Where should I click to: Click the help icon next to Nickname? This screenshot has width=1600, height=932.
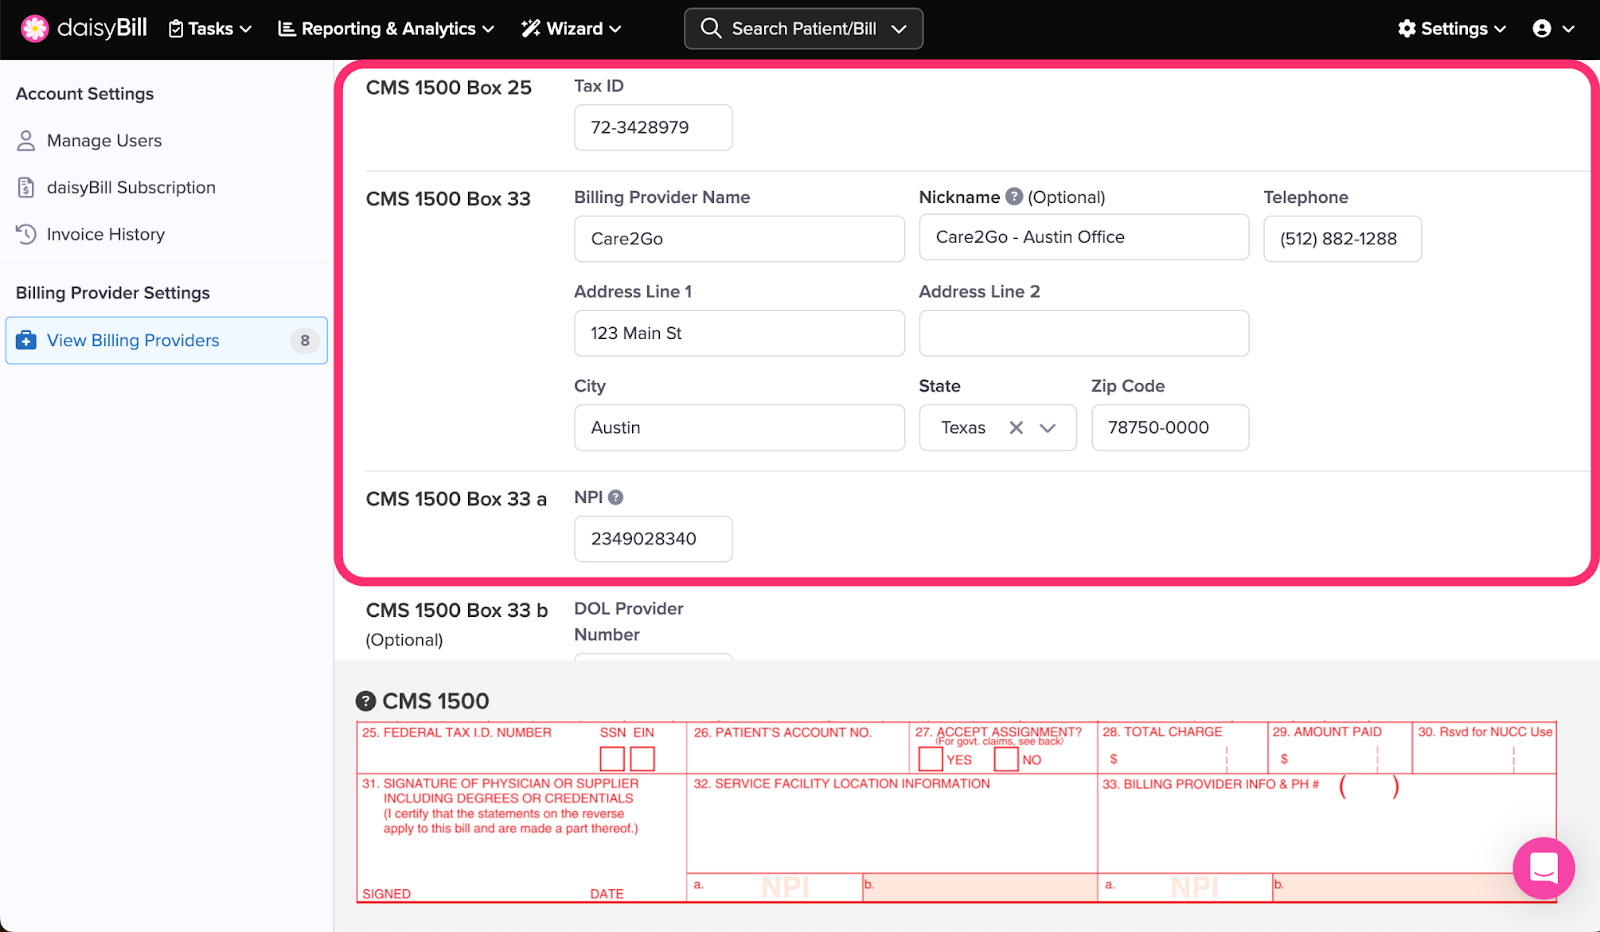click(x=1014, y=197)
